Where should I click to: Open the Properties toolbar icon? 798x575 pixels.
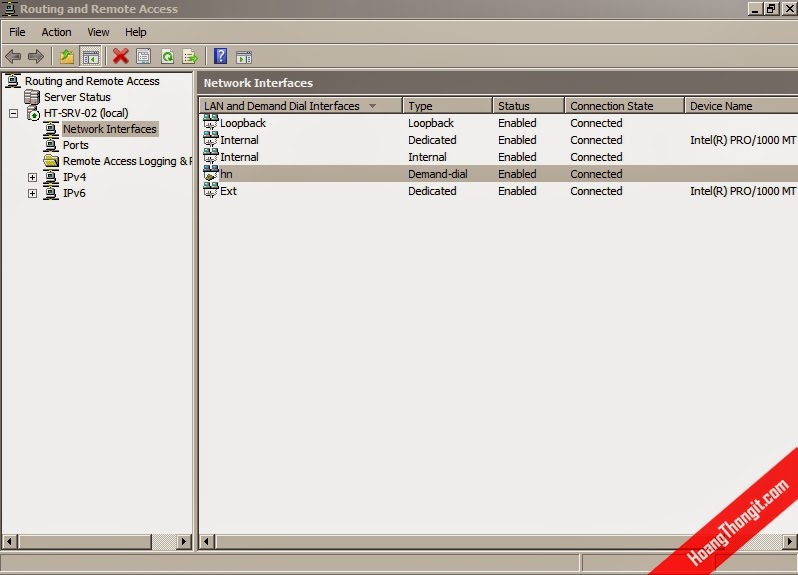(144, 56)
